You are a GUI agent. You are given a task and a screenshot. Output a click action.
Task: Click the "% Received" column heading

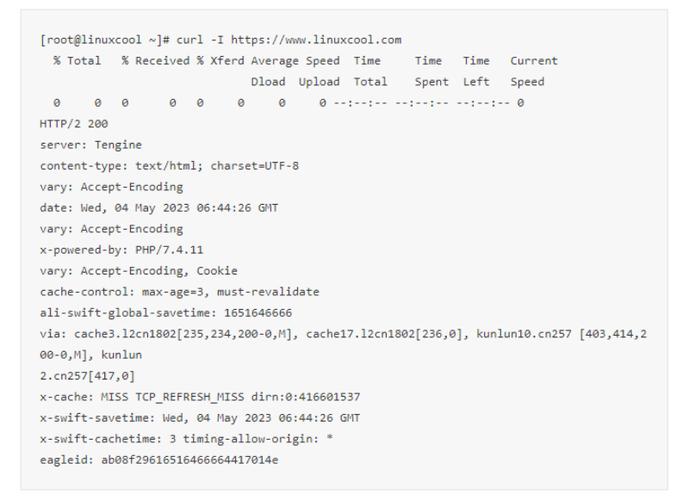pyautogui.click(x=155, y=61)
